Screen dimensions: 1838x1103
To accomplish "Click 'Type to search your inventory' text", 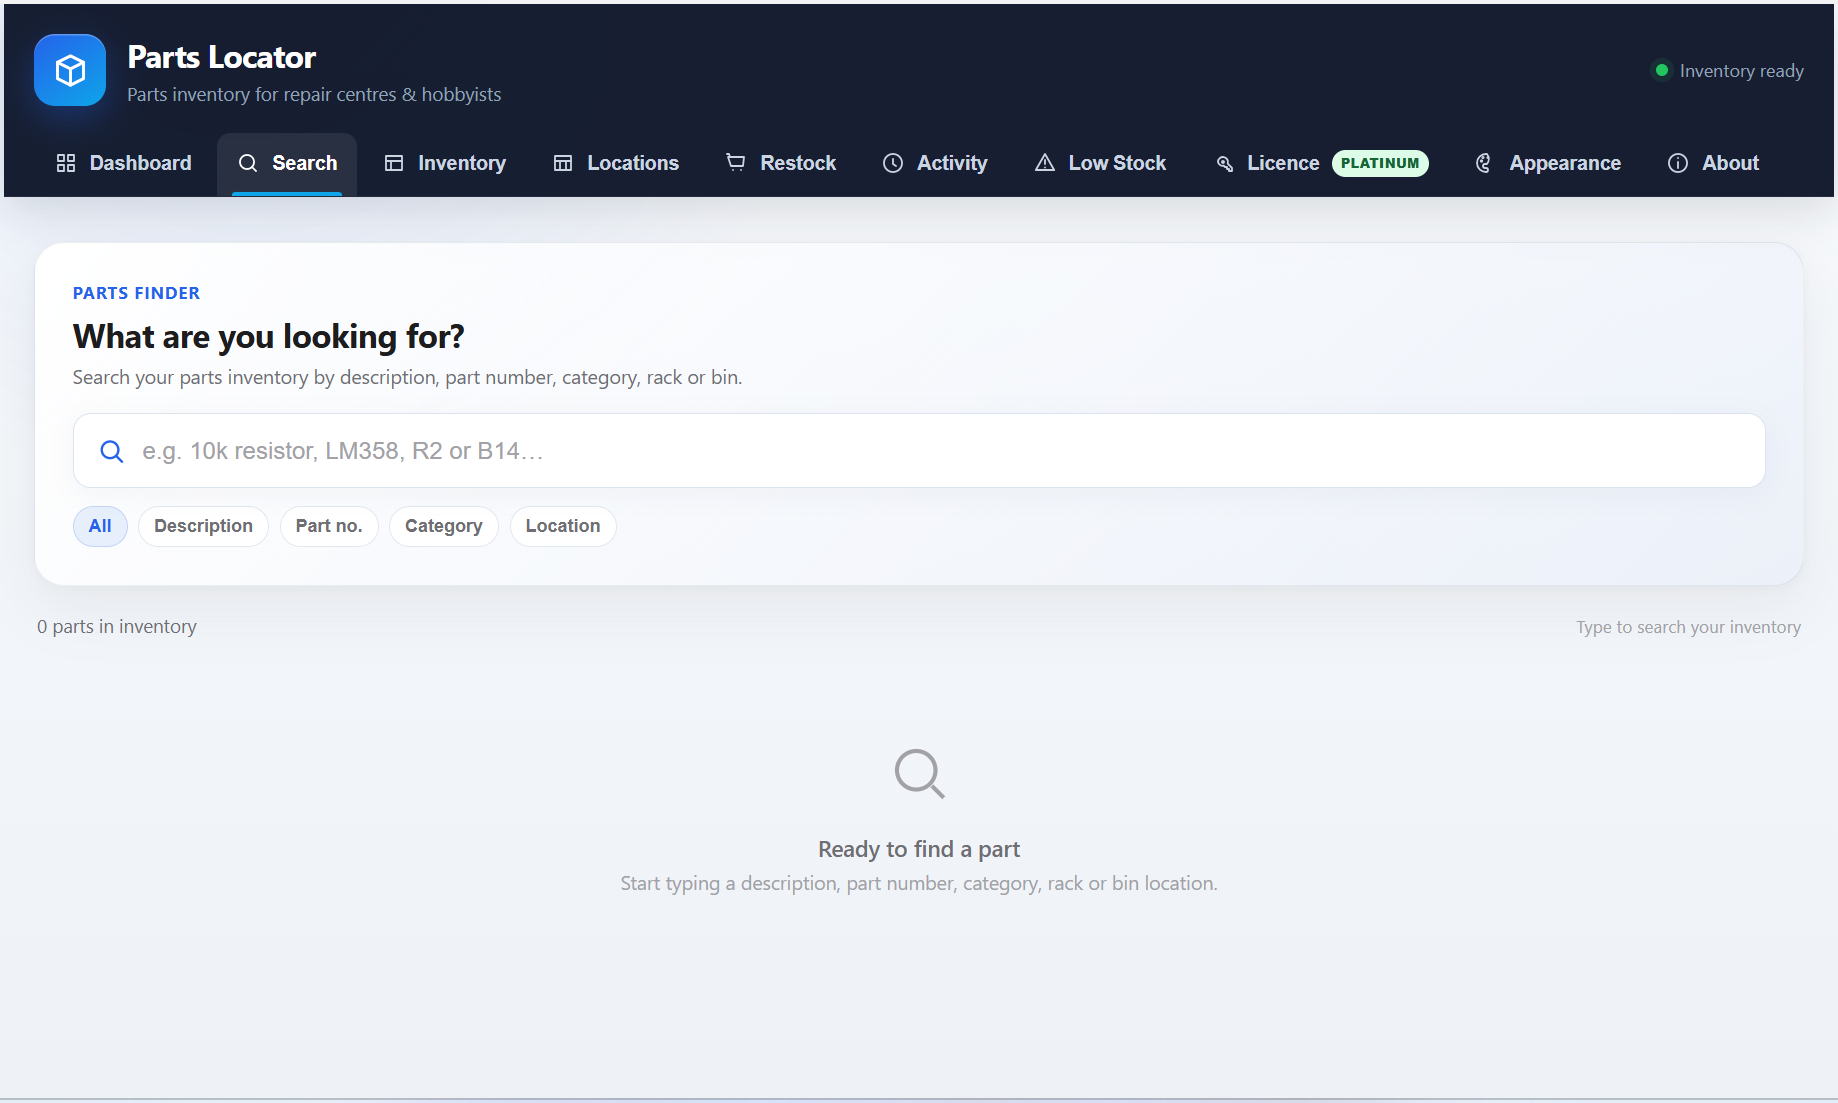I will tap(1689, 627).
